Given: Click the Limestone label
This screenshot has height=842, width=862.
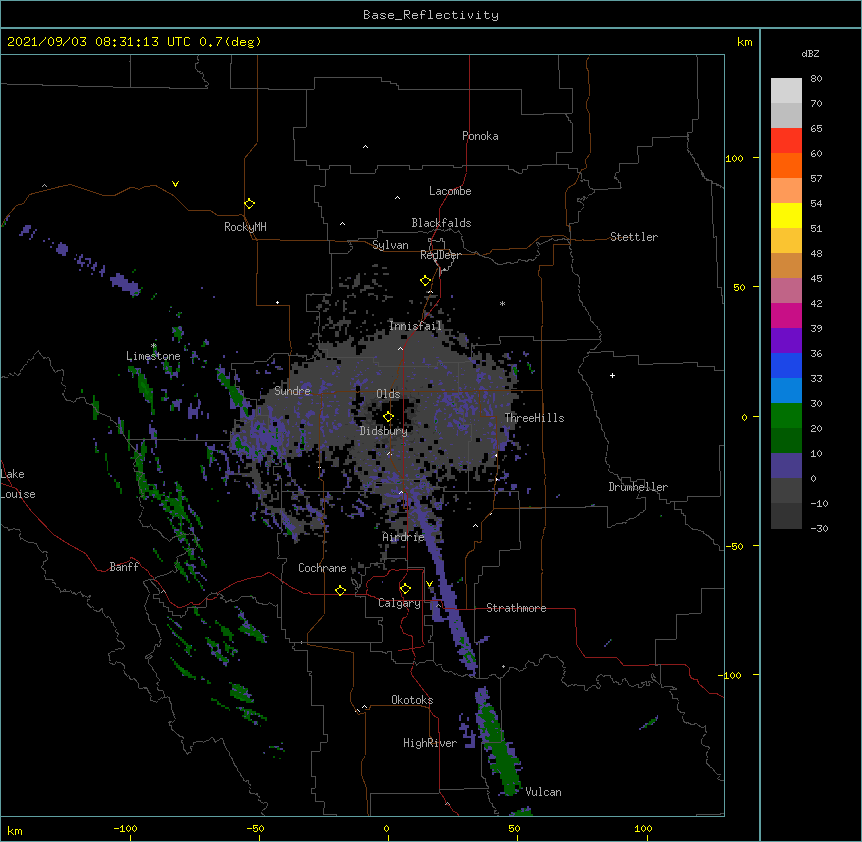Looking at the screenshot, I should (x=153, y=356).
